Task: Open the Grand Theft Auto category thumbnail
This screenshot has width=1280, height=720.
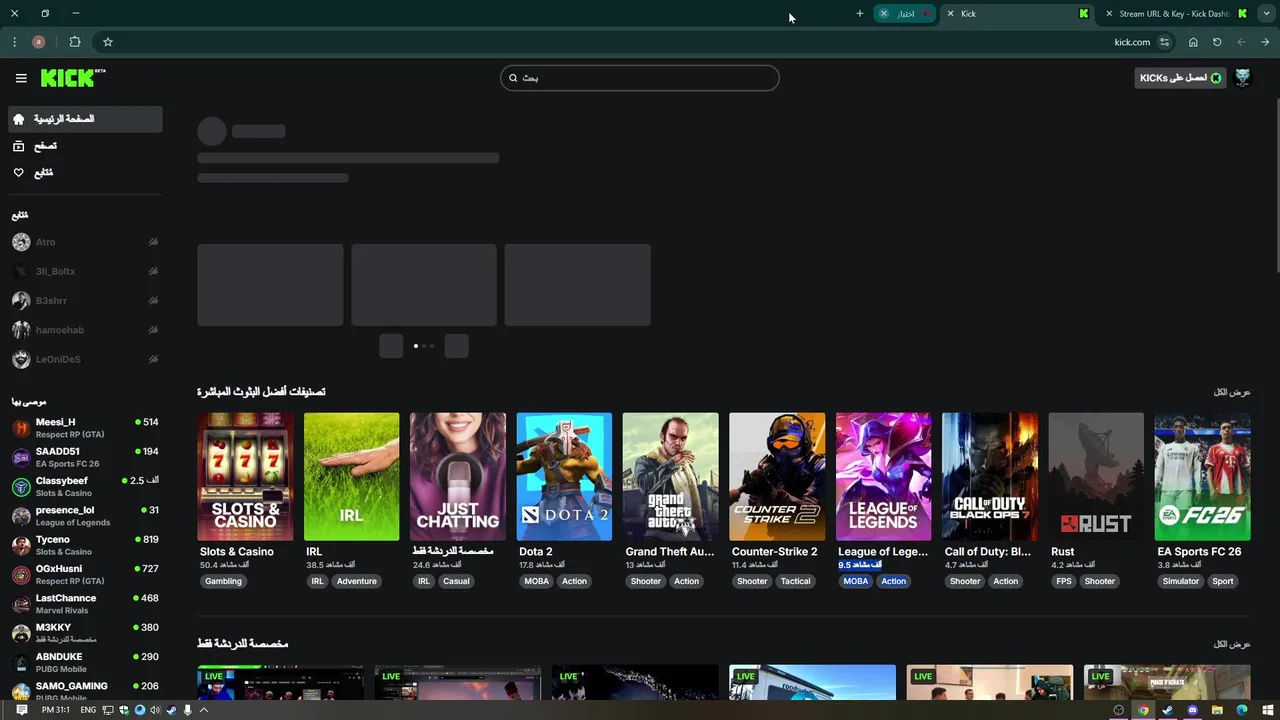Action: point(670,477)
